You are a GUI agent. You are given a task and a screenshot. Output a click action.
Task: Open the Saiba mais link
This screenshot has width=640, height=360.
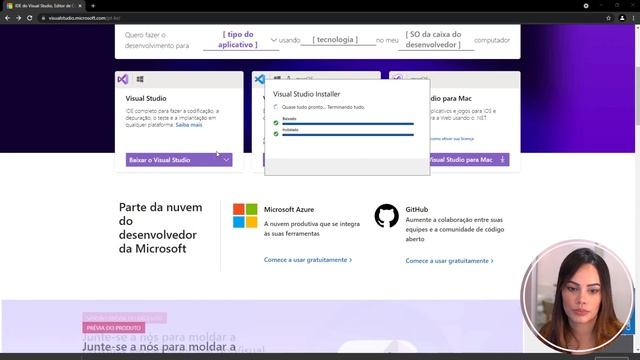(189, 125)
